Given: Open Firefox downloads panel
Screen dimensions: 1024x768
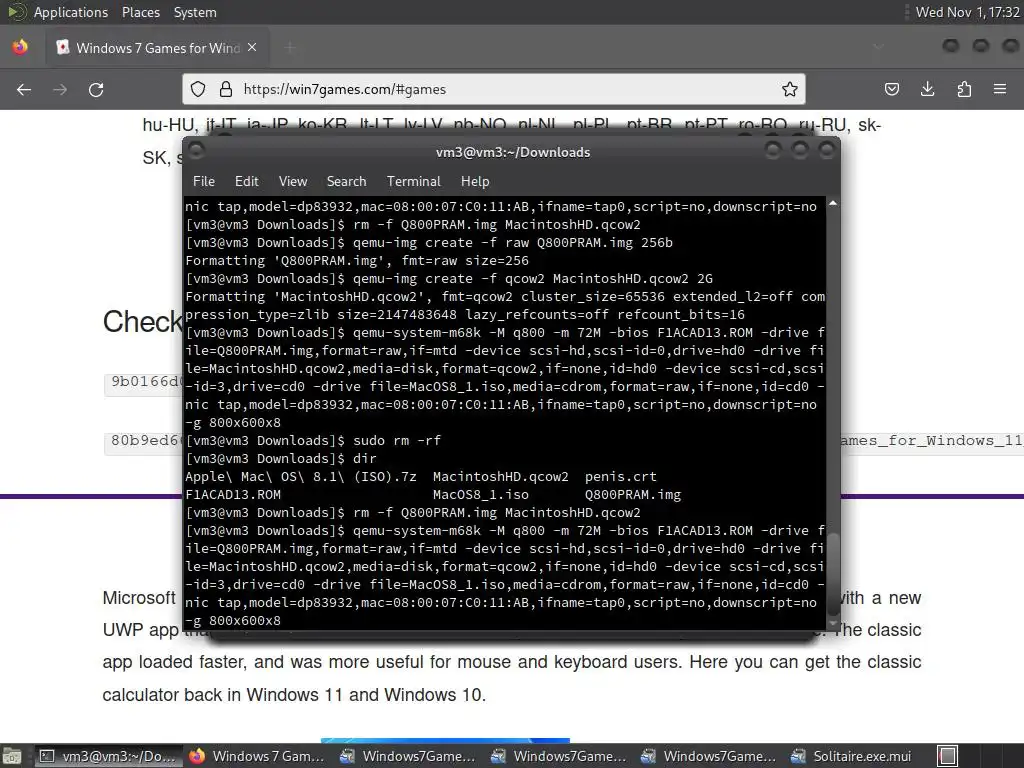Looking at the screenshot, I should 927,89.
